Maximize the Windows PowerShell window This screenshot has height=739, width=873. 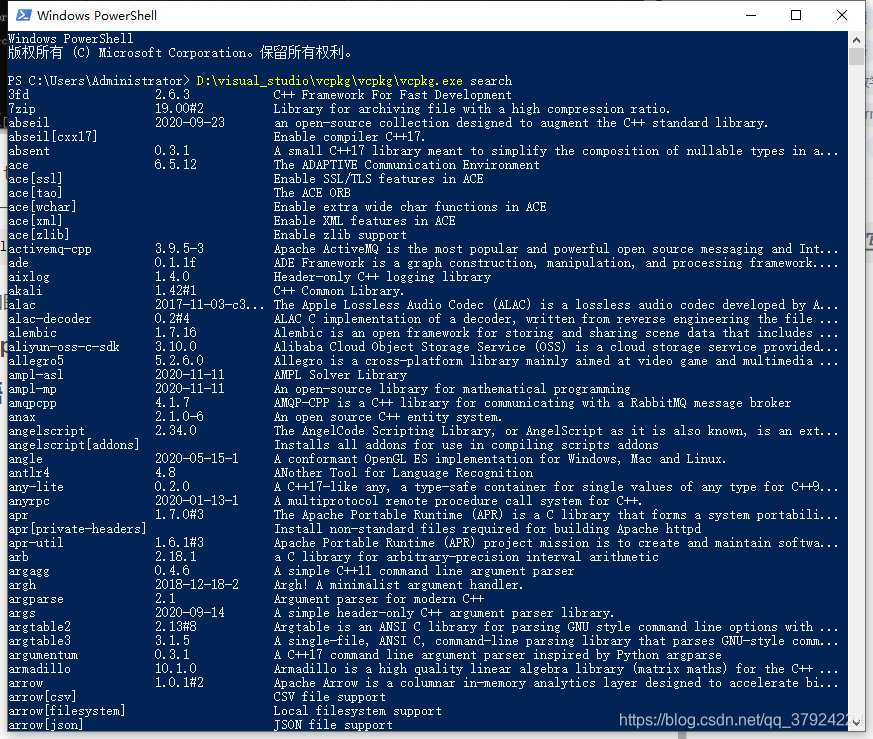click(796, 15)
